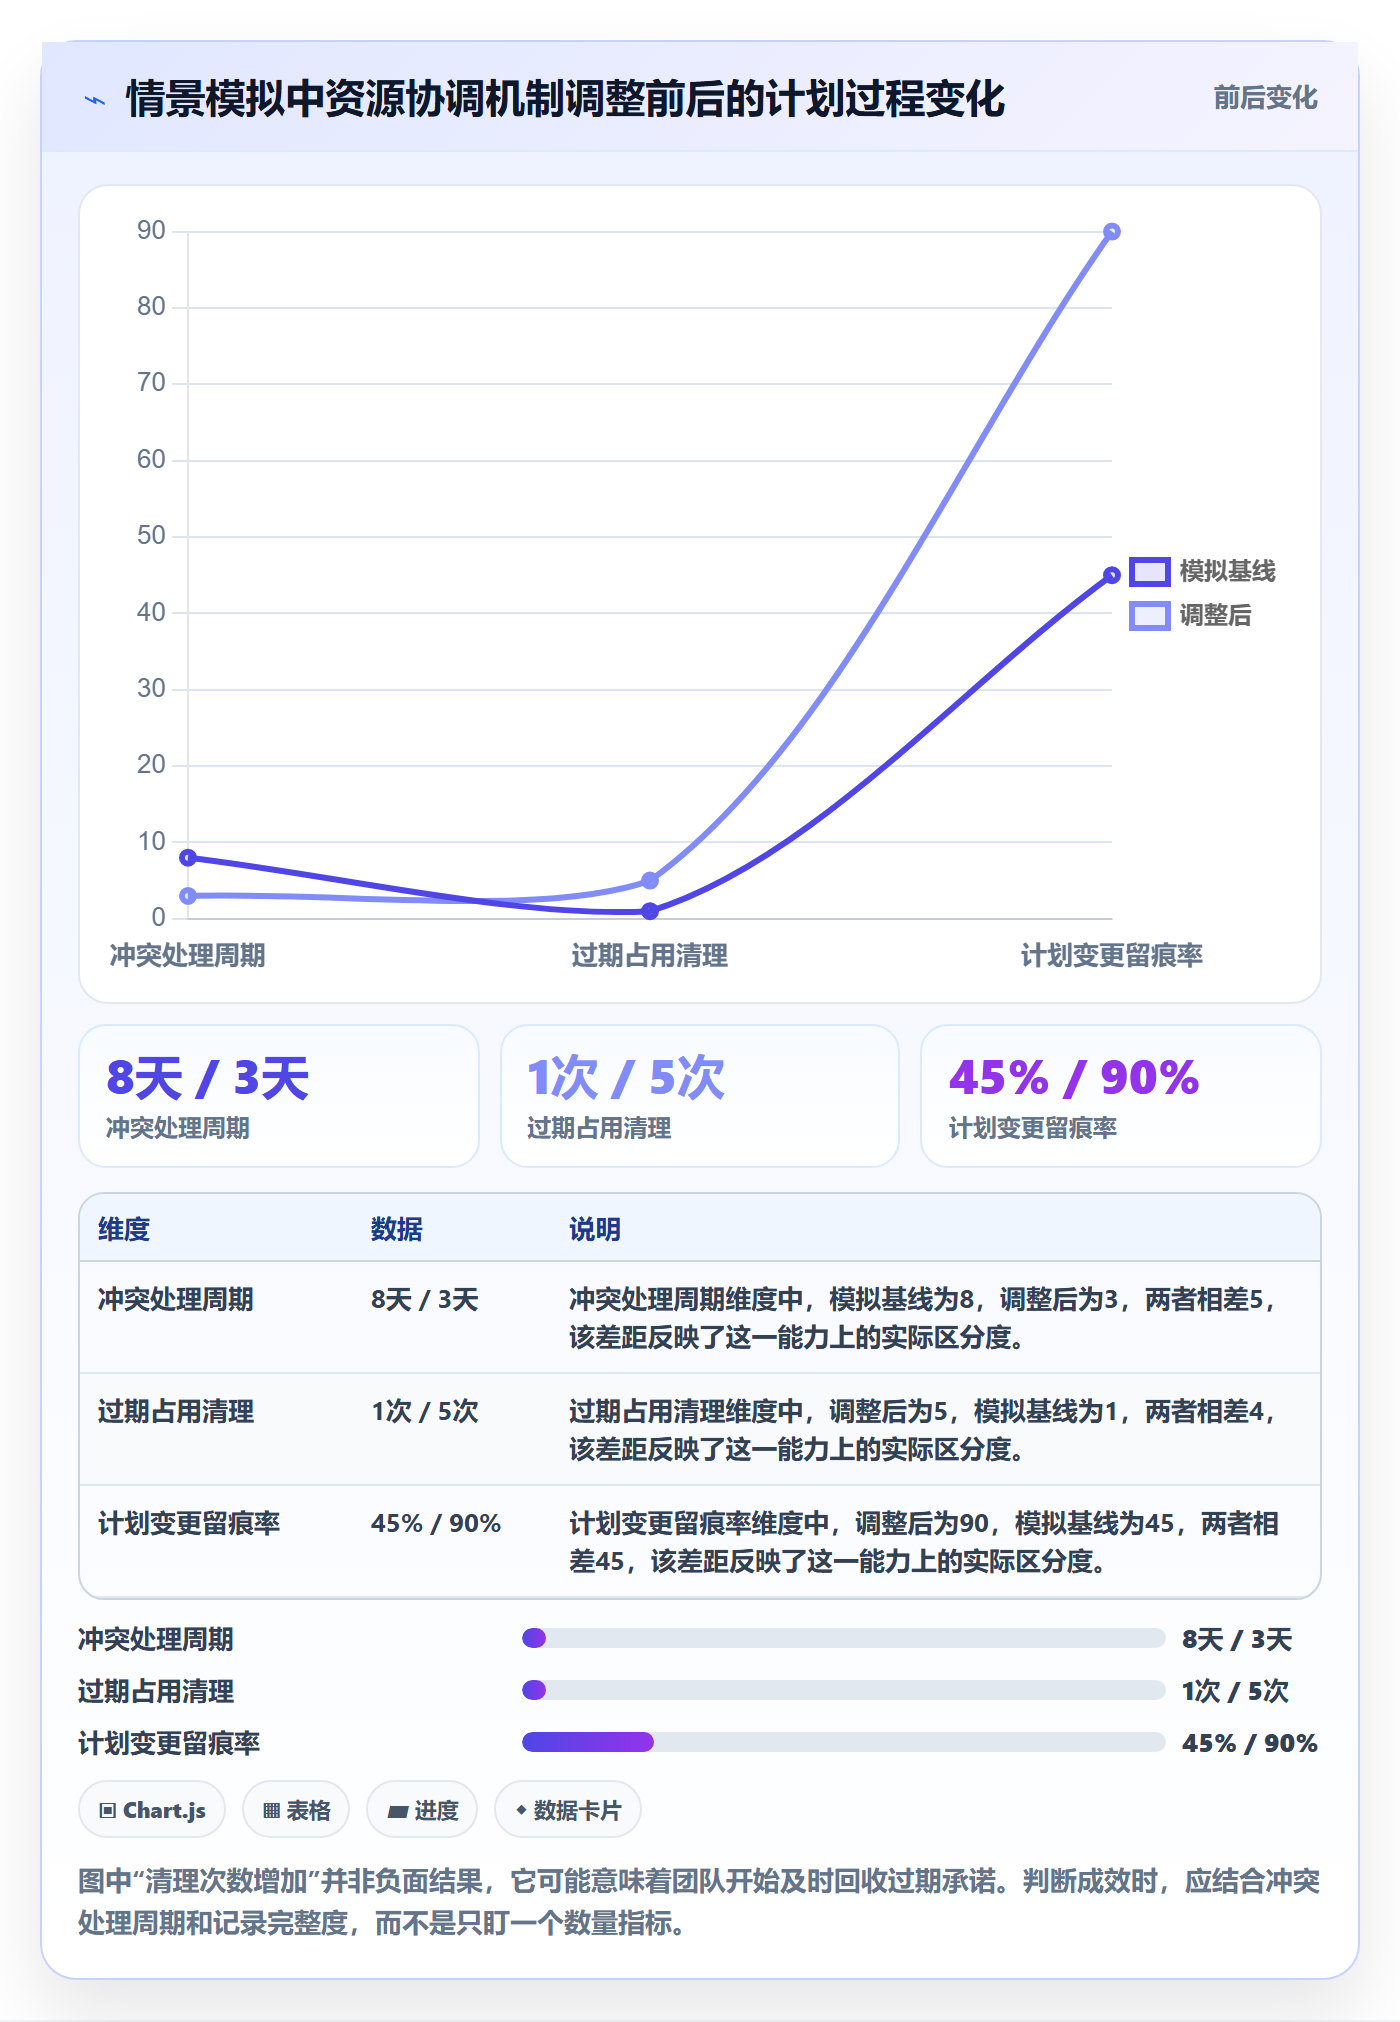The image size is (1400, 2022).
Task: Select the 数据卡片 tag chip
Action: [568, 1810]
